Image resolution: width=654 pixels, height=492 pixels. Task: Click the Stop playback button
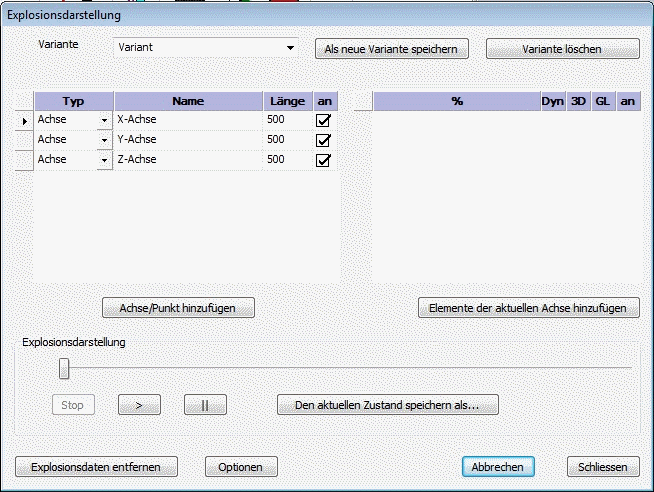pyautogui.click(x=73, y=405)
